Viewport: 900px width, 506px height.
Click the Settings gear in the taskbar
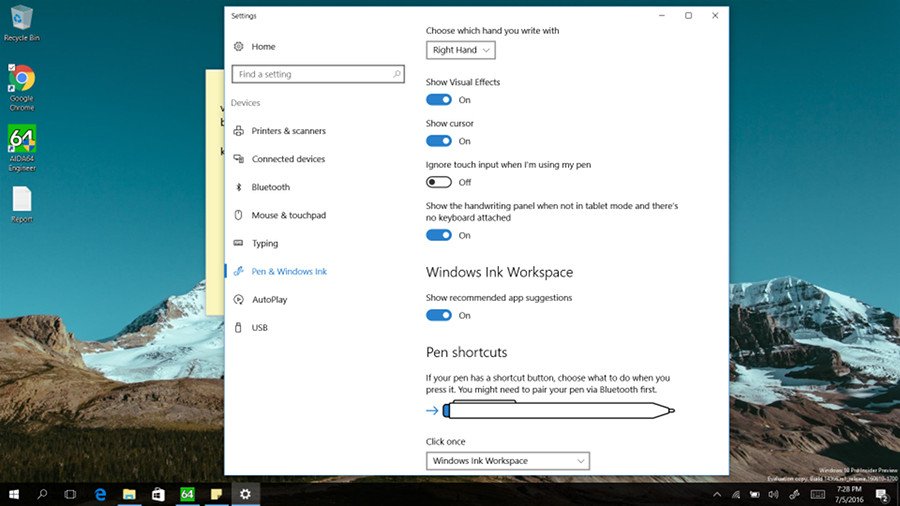click(245, 494)
